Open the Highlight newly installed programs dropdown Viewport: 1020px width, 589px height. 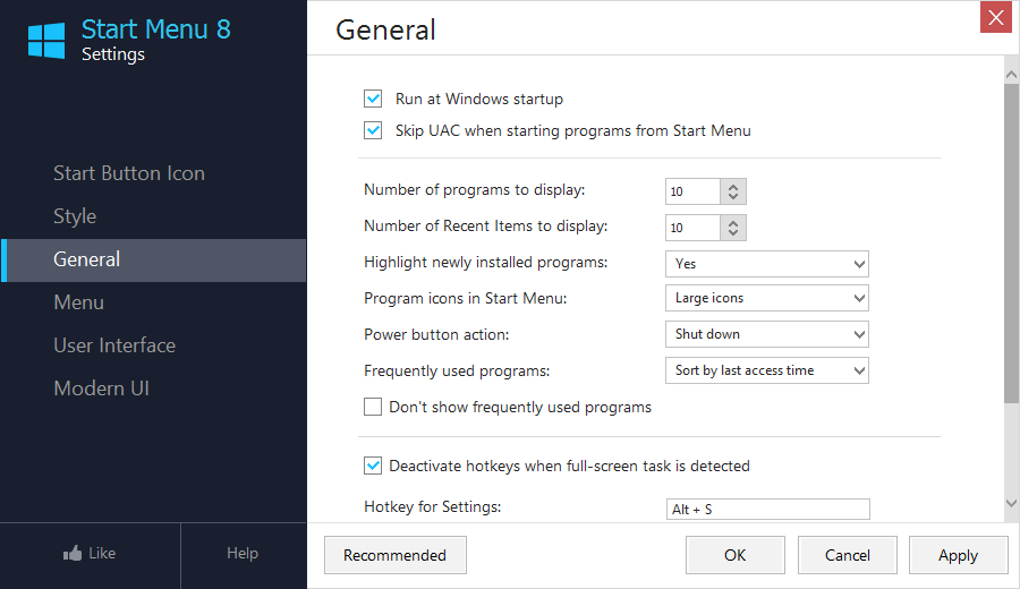[766, 264]
